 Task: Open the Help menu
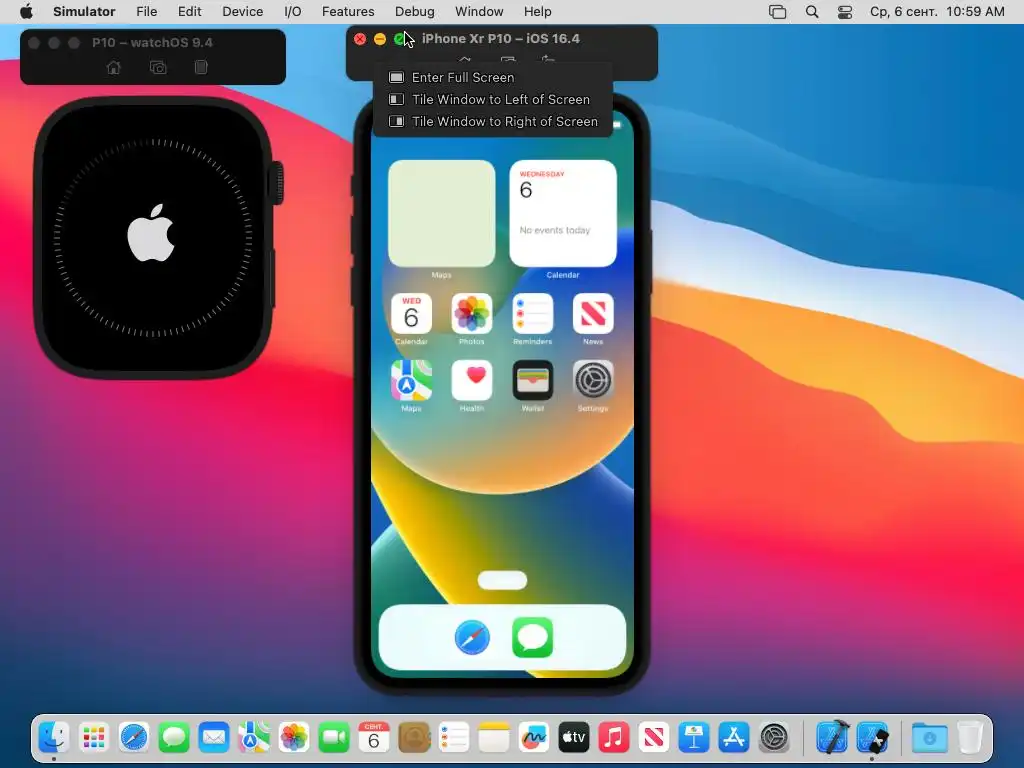pyautogui.click(x=537, y=11)
